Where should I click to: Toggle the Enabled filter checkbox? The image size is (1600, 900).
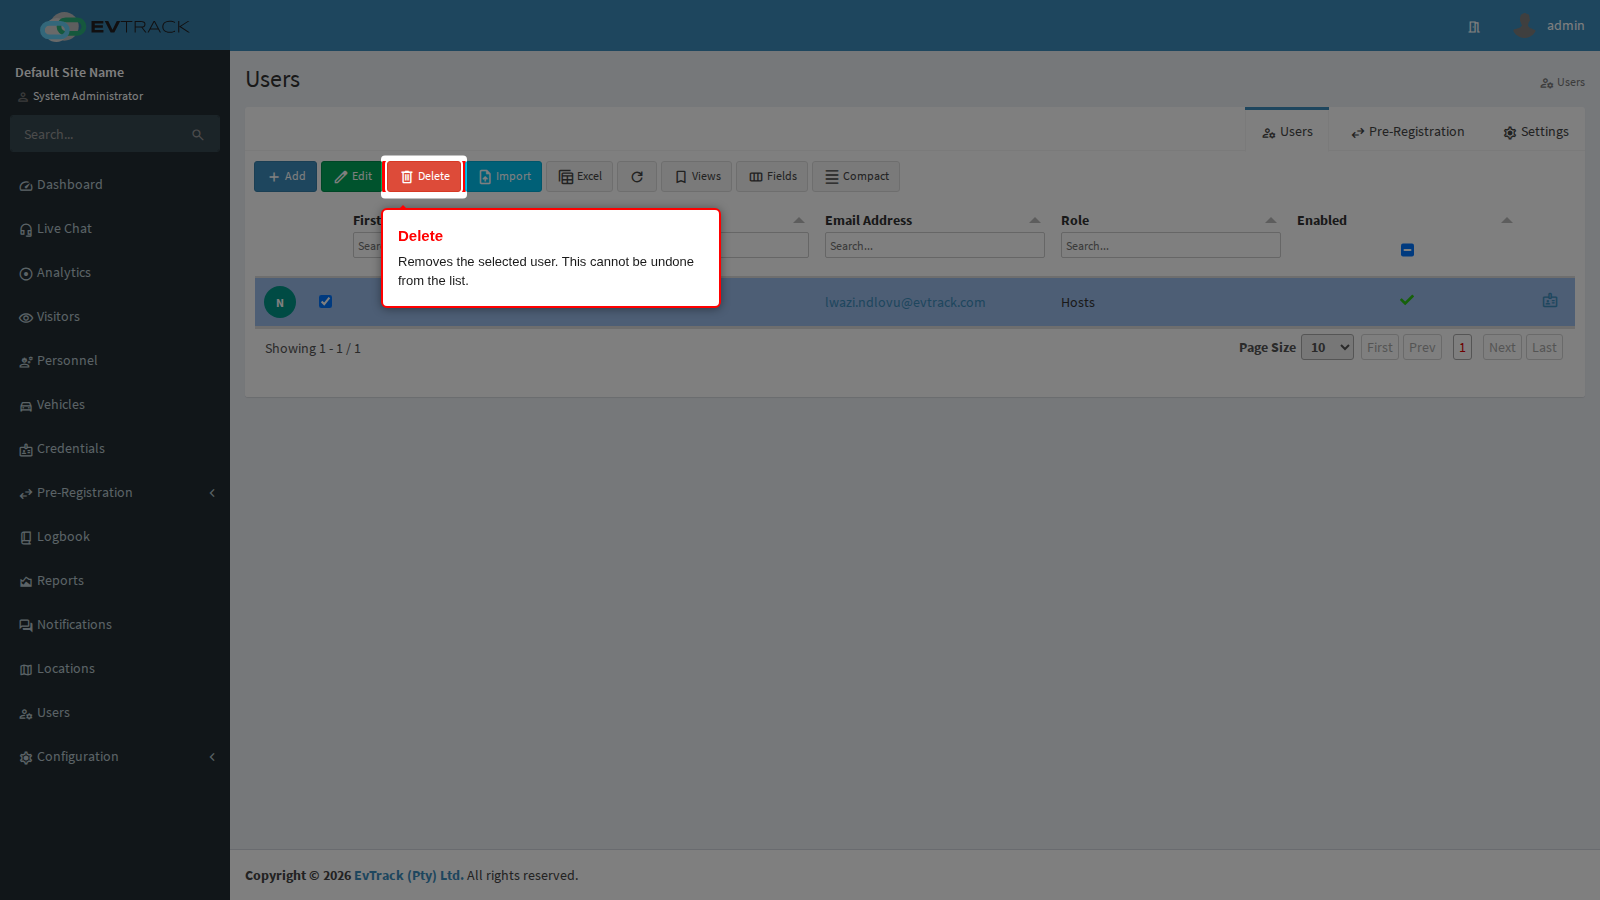click(1407, 250)
